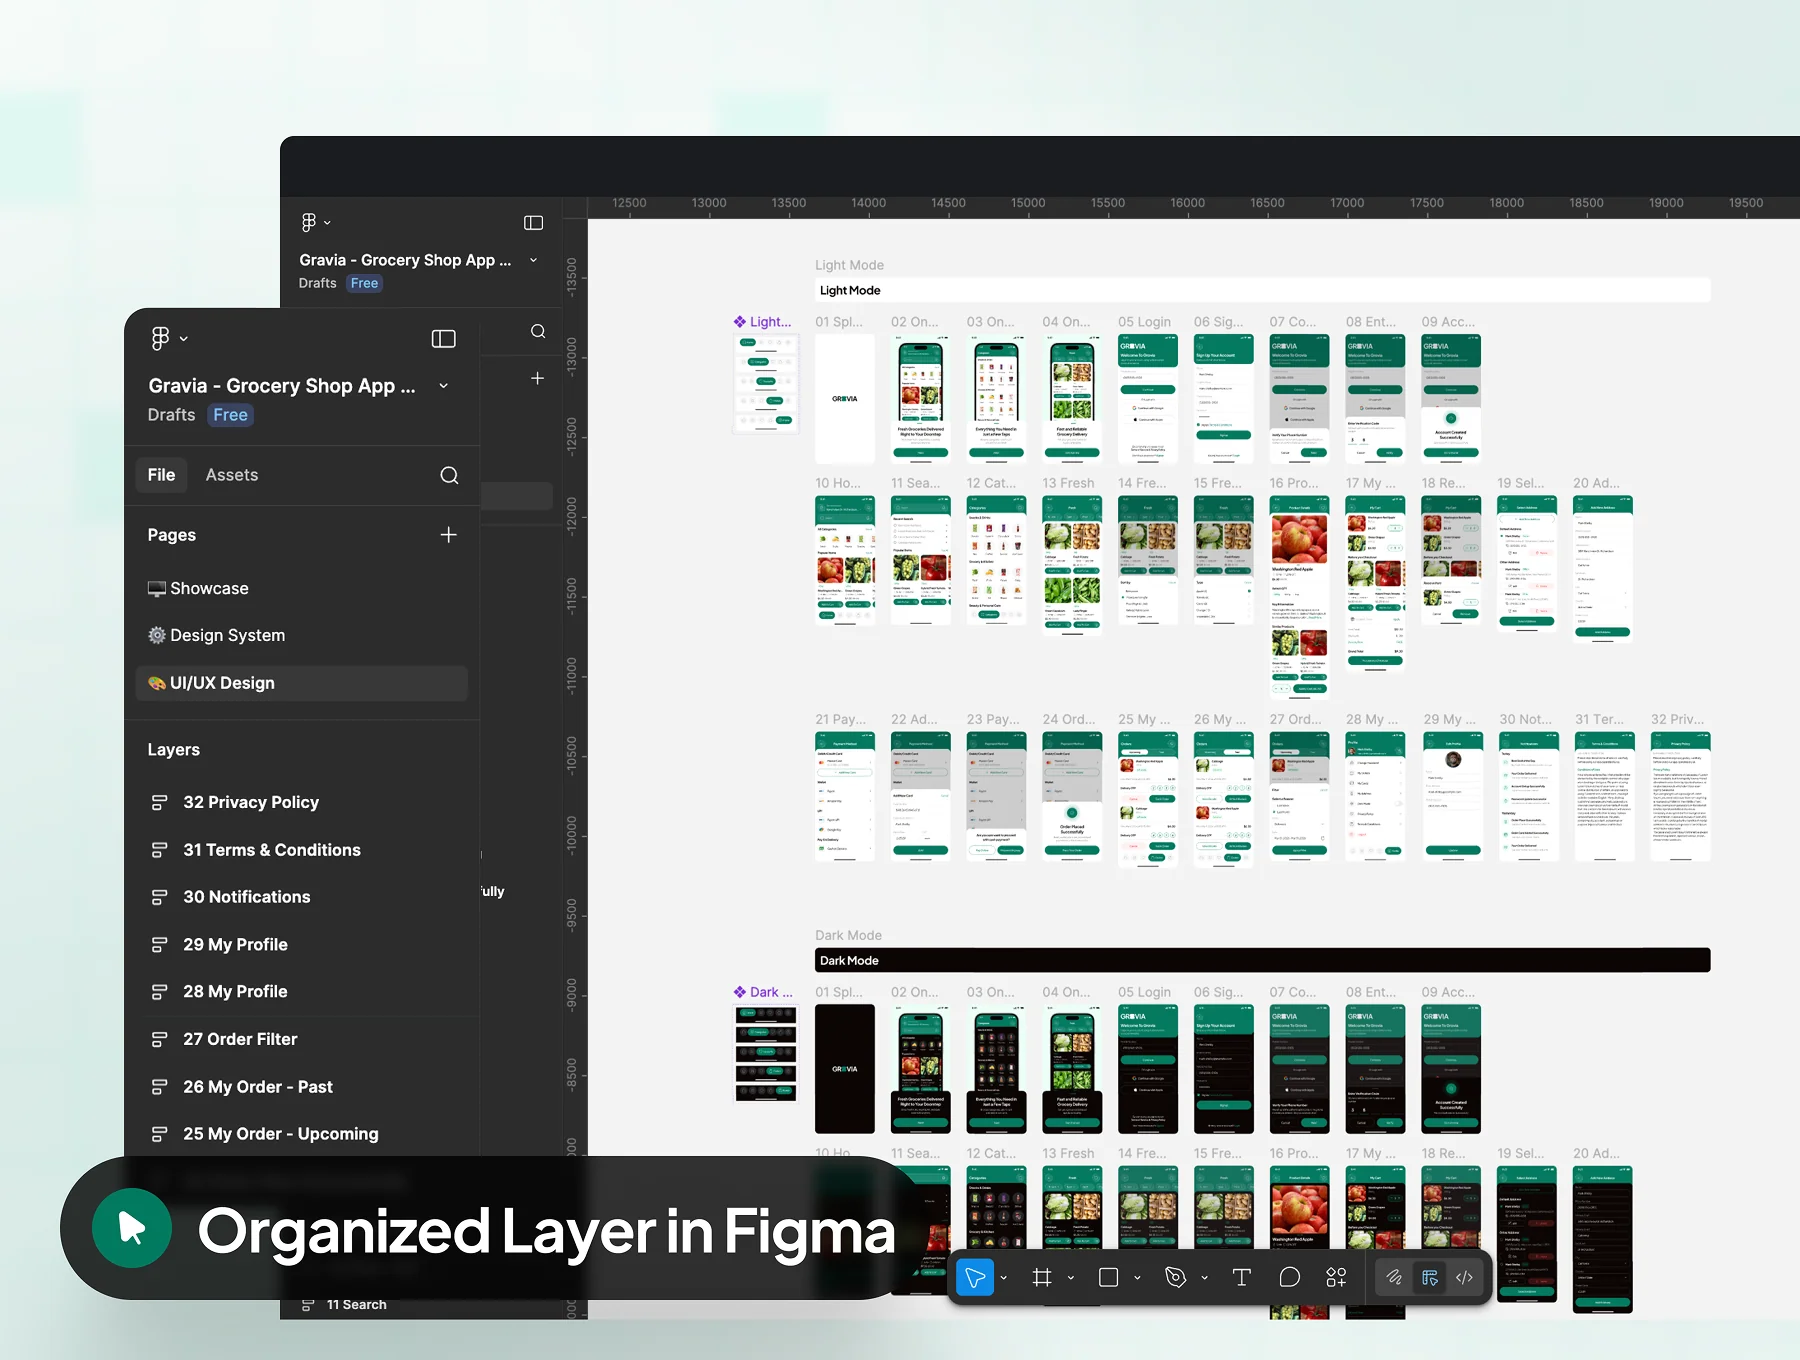
Task: Switch to Dev Mode in the toolbar
Action: [1465, 1277]
